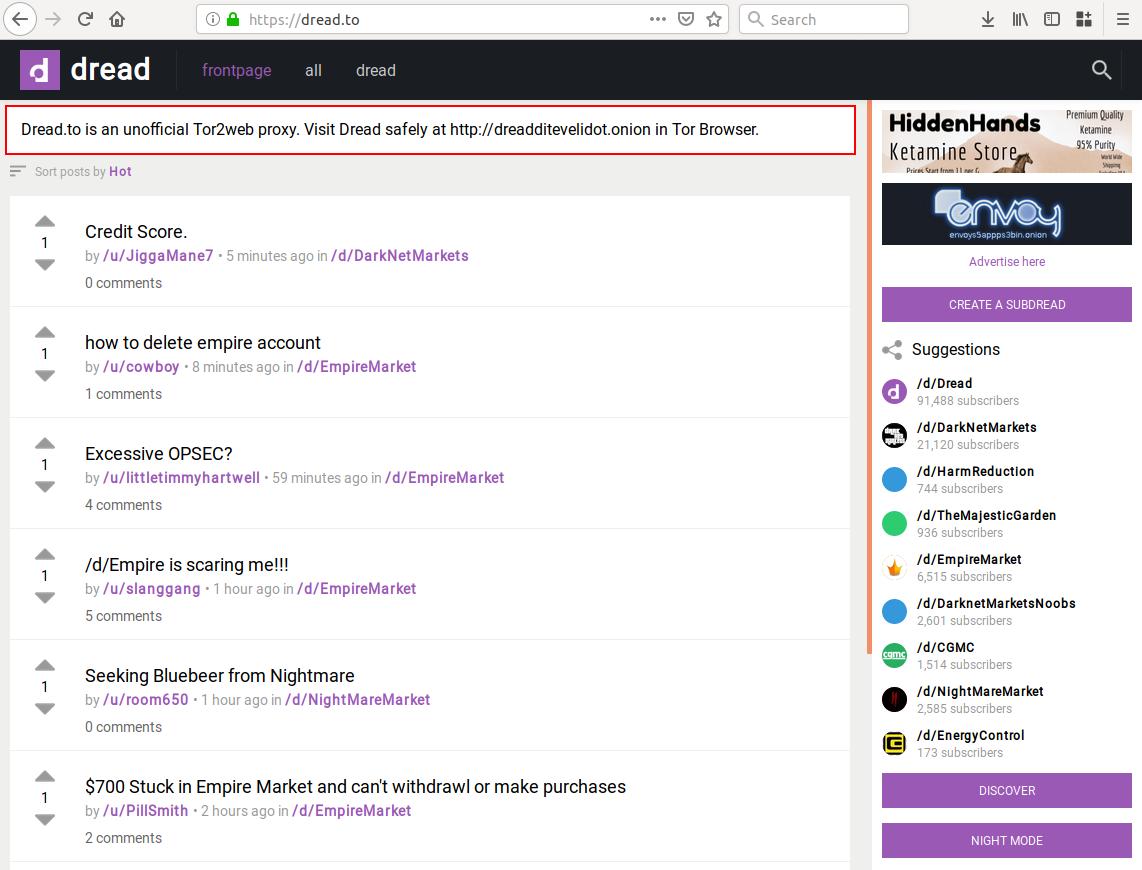Open the 'Credit Score.' post title

click(x=136, y=232)
